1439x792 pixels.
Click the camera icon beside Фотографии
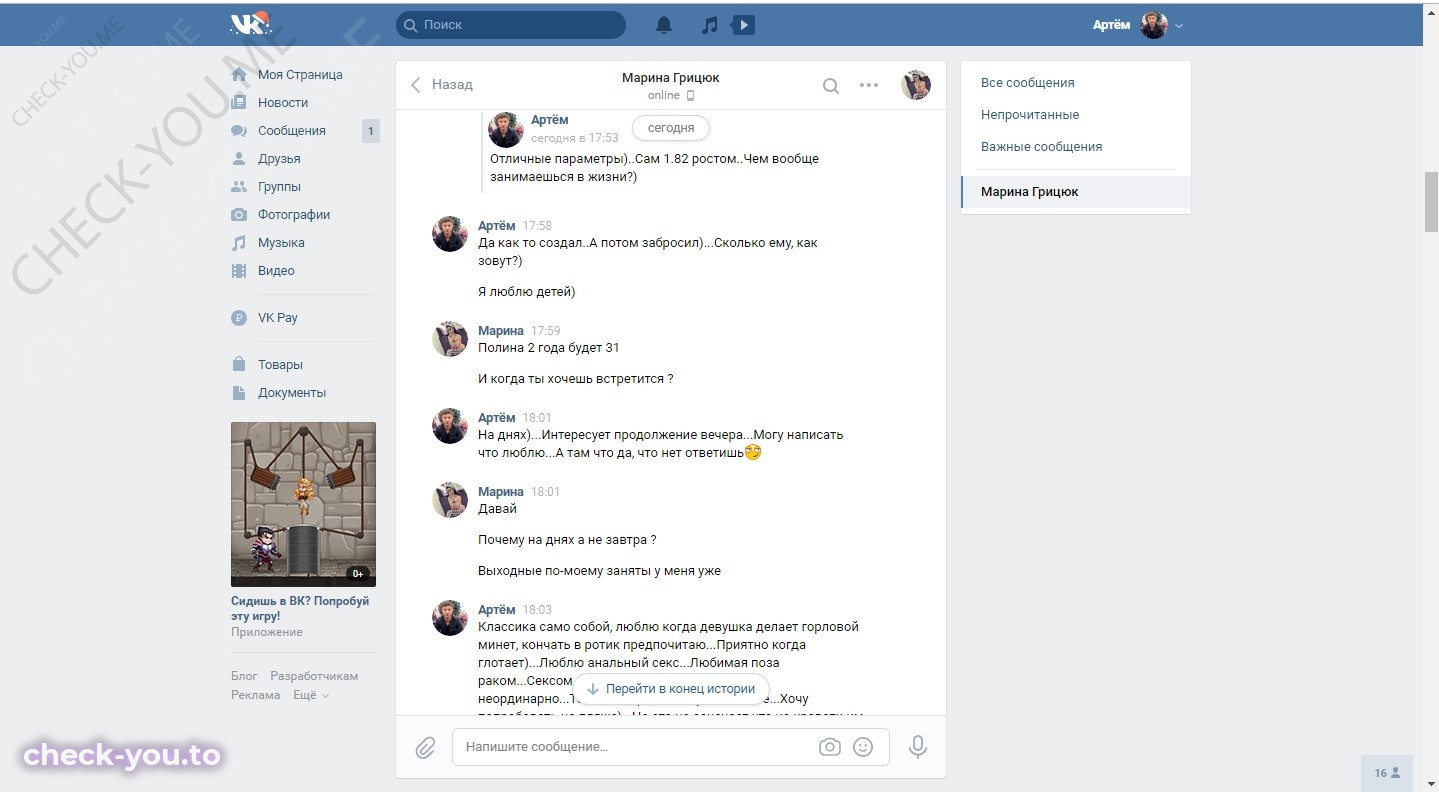(239, 215)
